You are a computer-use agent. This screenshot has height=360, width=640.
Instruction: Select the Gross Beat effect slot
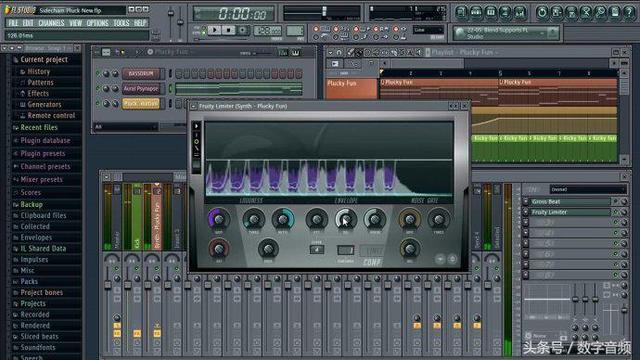tap(569, 202)
